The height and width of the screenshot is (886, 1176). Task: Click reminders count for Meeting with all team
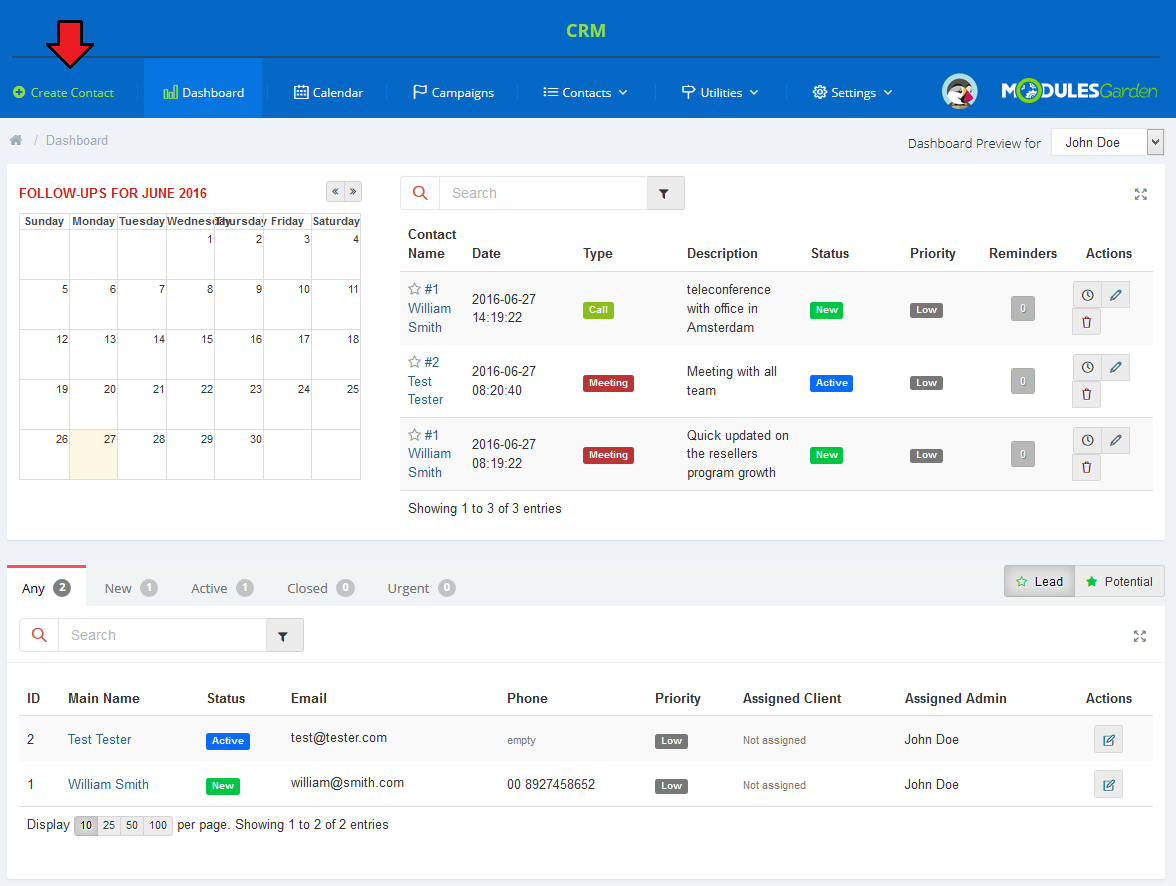(1022, 381)
